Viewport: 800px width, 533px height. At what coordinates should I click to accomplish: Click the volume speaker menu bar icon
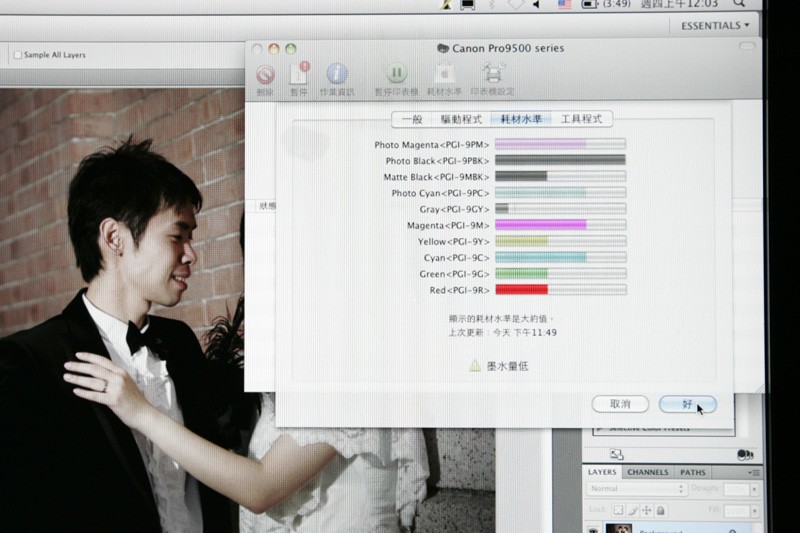[537, 4]
